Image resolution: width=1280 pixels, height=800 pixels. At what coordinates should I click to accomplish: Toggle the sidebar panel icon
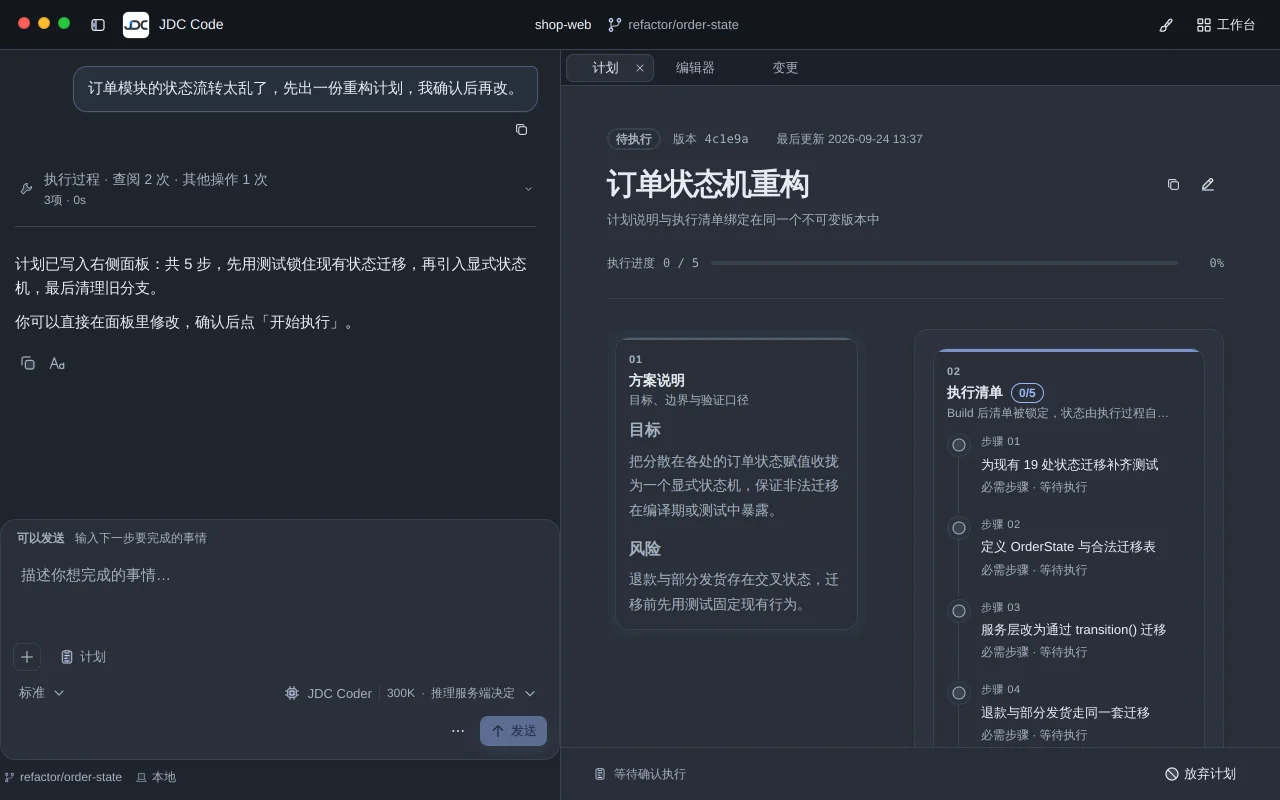[x=98, y=25]
